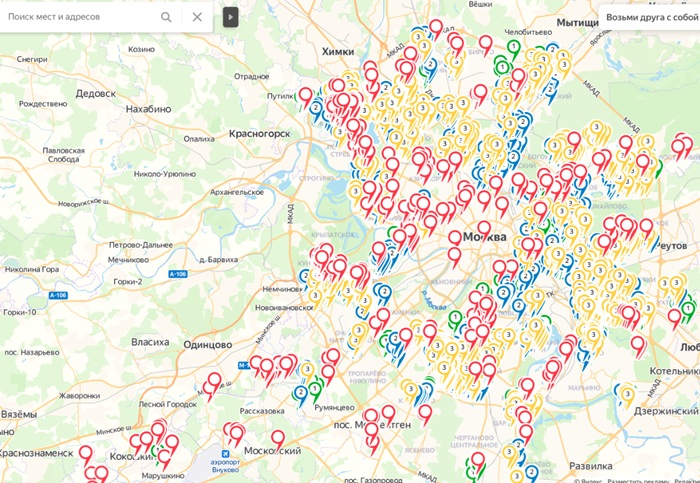Select the red marker near Краснознаменск
The height and width of the screenshot is (483, 700).
(x=86, y=453)
